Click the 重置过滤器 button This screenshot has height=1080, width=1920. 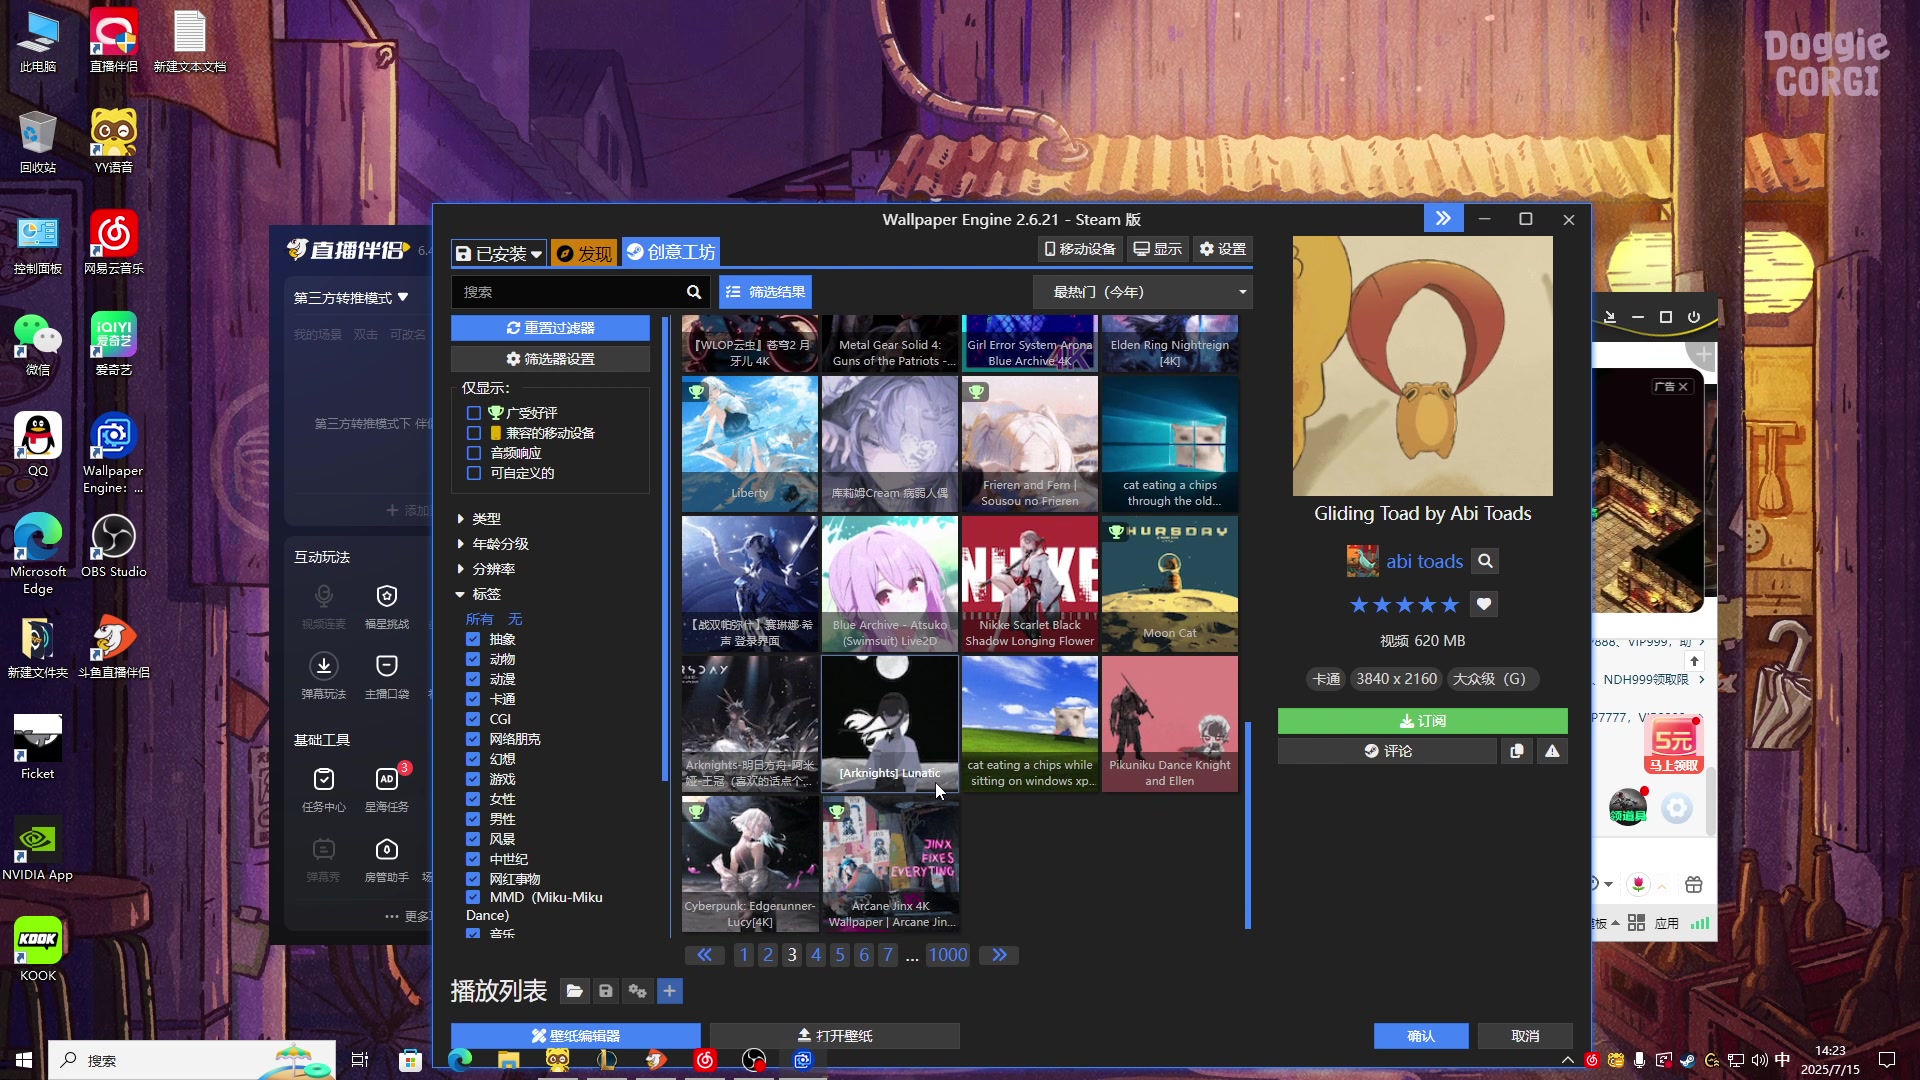tap(550, 328)
